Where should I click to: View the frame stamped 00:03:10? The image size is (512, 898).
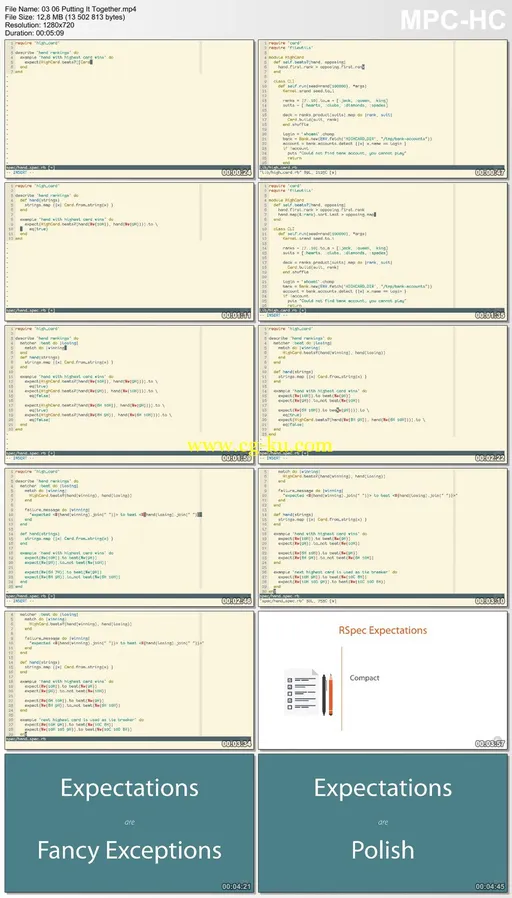pos(383,537)
